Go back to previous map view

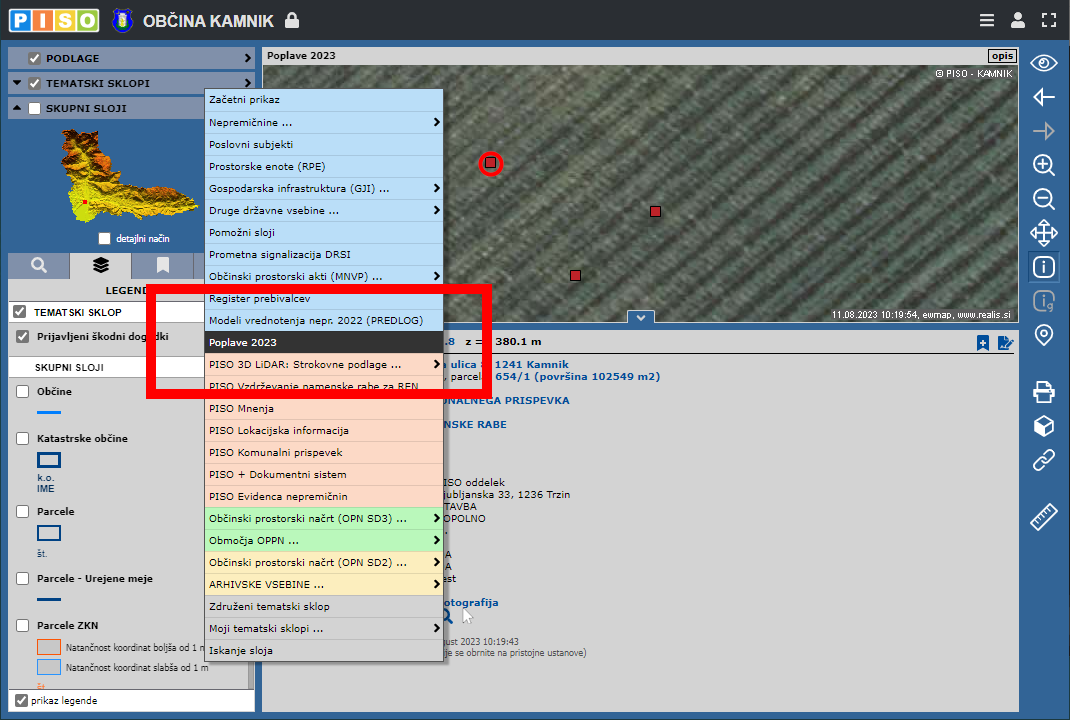point(1043,97)
